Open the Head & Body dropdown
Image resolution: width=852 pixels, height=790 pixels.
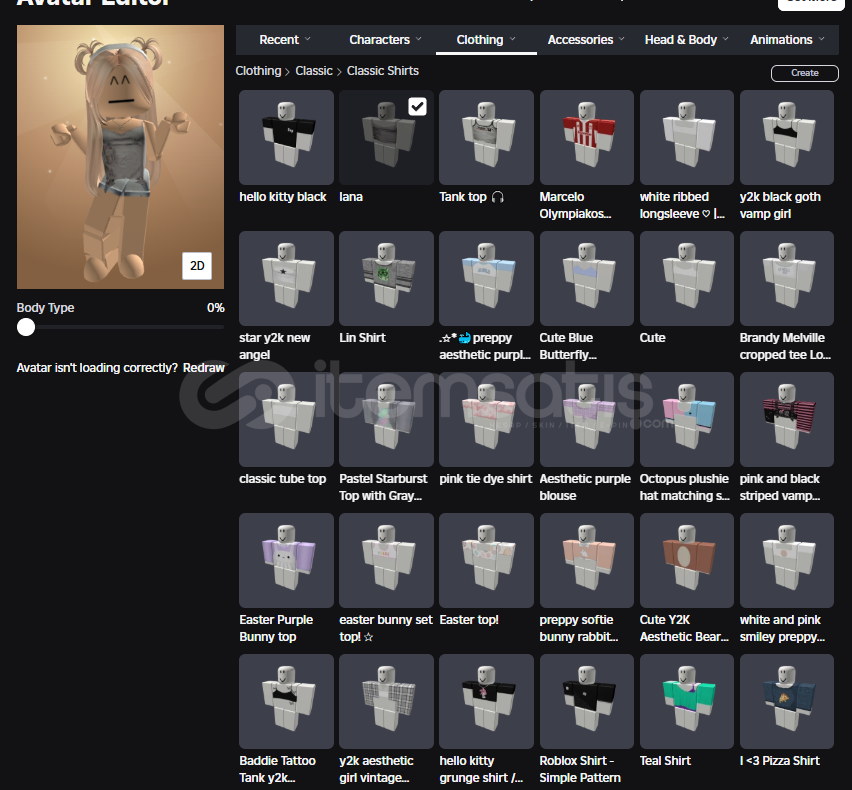pyautogui.click(x=687, y=40)
